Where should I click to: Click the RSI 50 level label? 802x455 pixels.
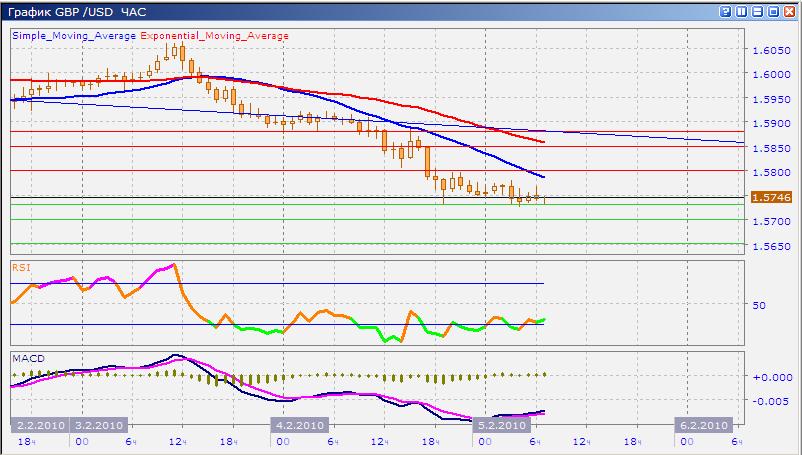click(758, 305)
